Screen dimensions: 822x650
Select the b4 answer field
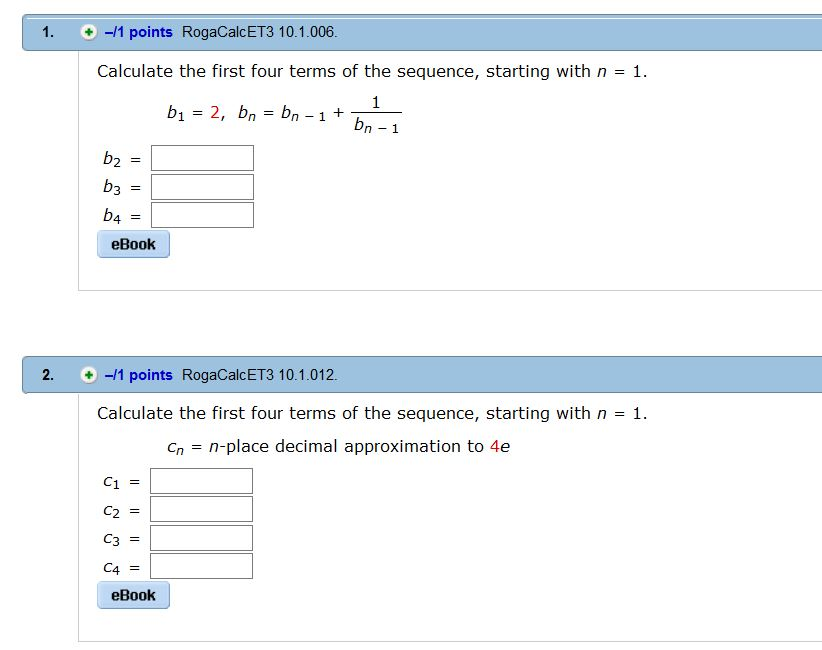pyautogui.click(x=200, y=213)
